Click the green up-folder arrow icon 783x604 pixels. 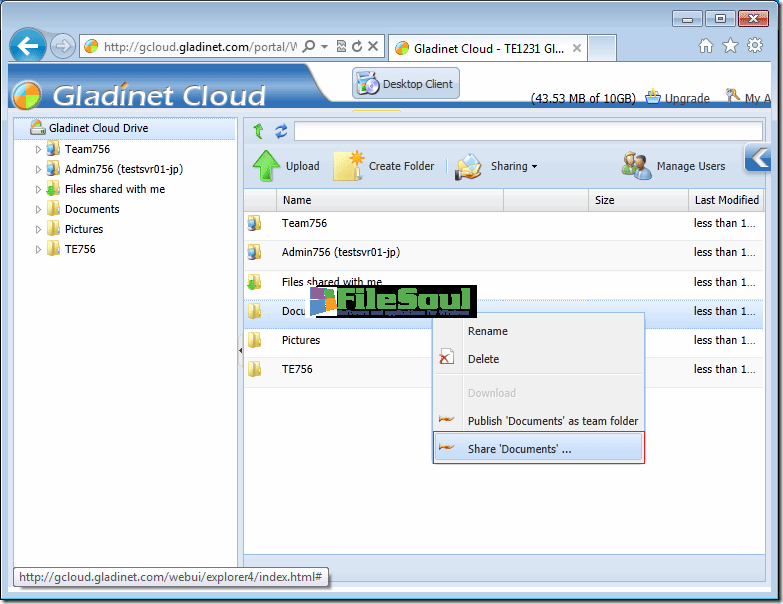tap(259, 131)
